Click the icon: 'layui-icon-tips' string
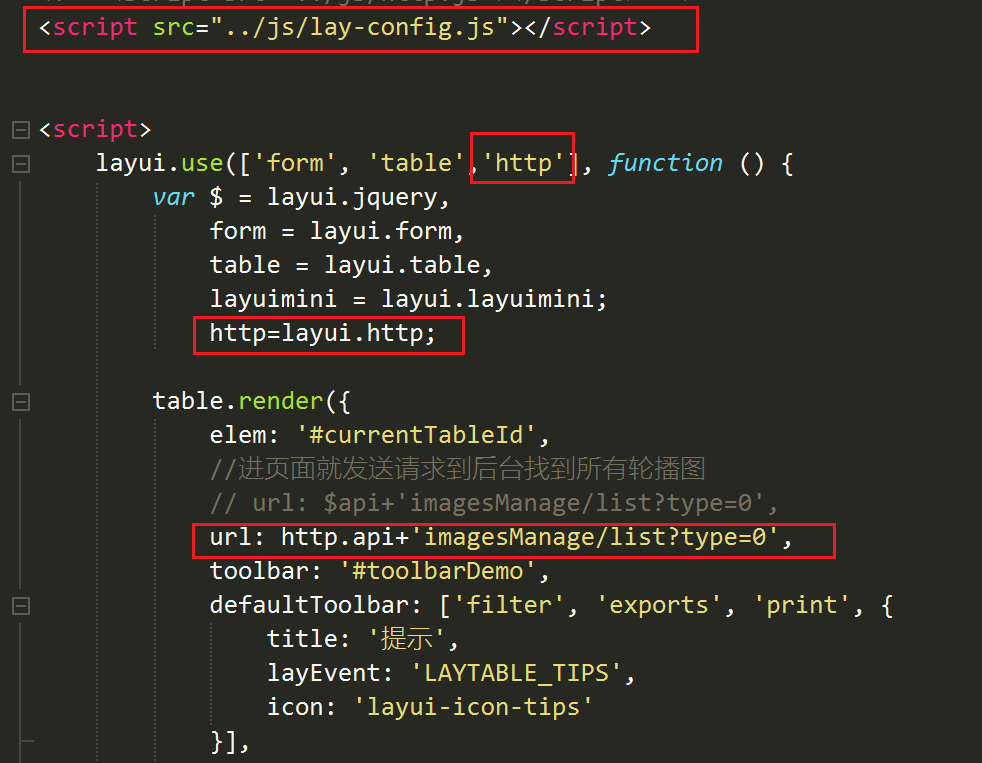982x763 pixels. 430,706
